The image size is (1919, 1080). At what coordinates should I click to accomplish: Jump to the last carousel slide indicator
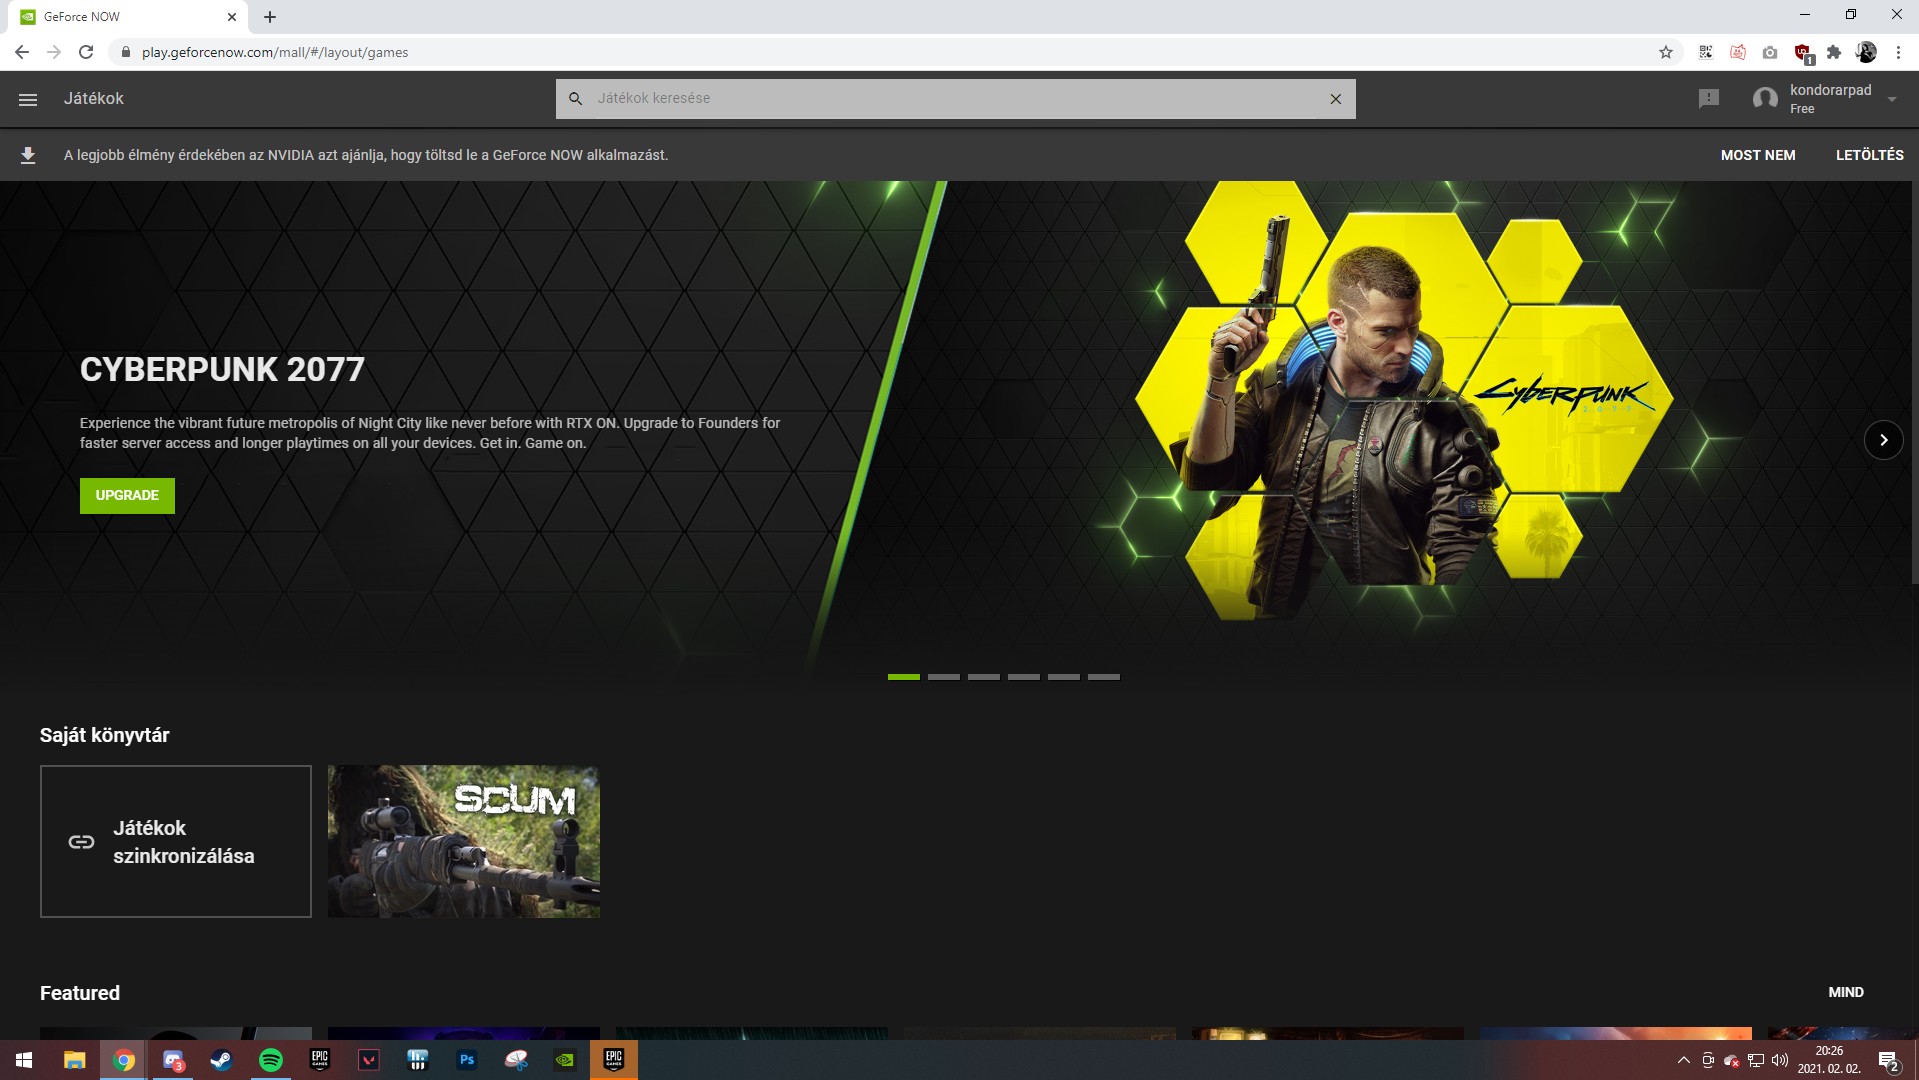1103,677
